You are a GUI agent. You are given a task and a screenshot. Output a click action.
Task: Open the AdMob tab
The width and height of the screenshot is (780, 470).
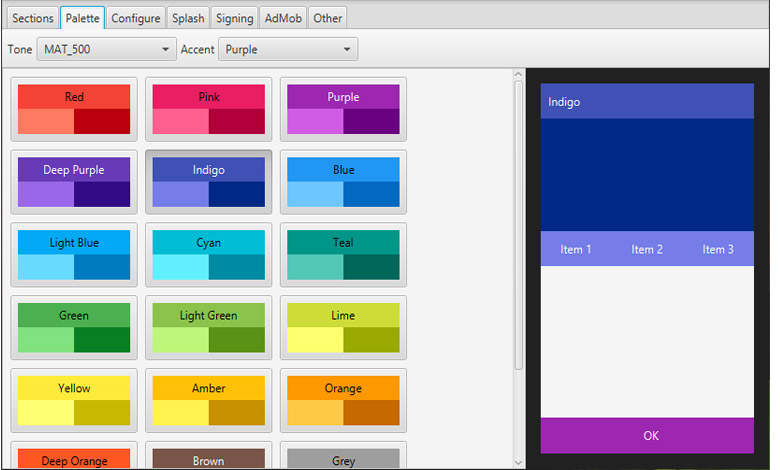283,18
